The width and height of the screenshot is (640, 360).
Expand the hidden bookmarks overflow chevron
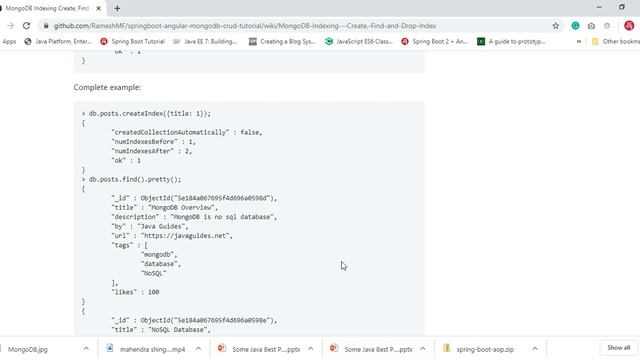coord(578,41)
